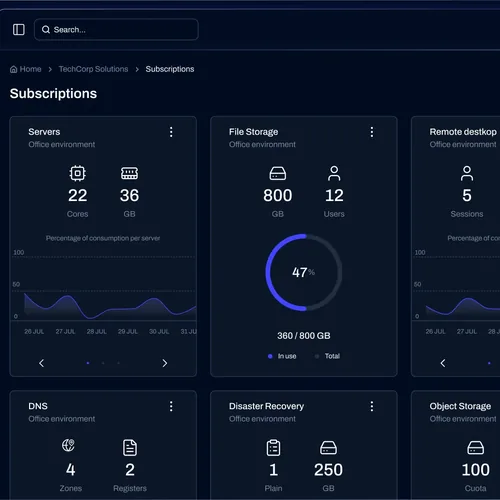Click the CPU cores icon in Servers
This screenshot has width=500, height=500.
pyautogui.click(x=78, y=173)
